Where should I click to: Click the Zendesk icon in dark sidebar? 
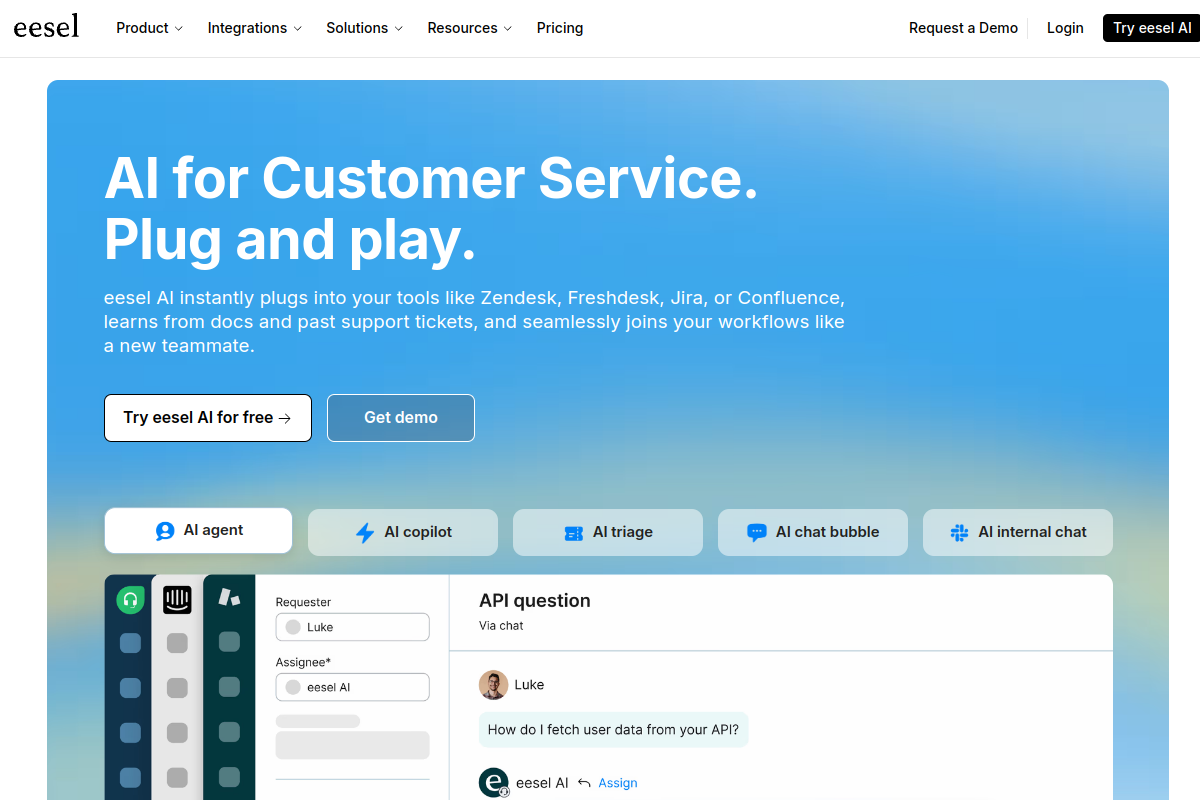click(x=229, y=597)
